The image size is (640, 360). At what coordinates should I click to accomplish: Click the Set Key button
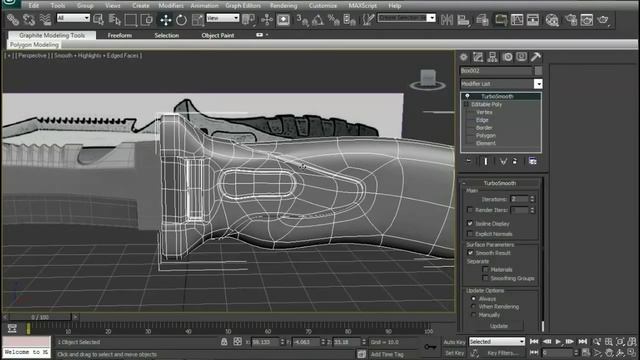(x=454, y=353)
